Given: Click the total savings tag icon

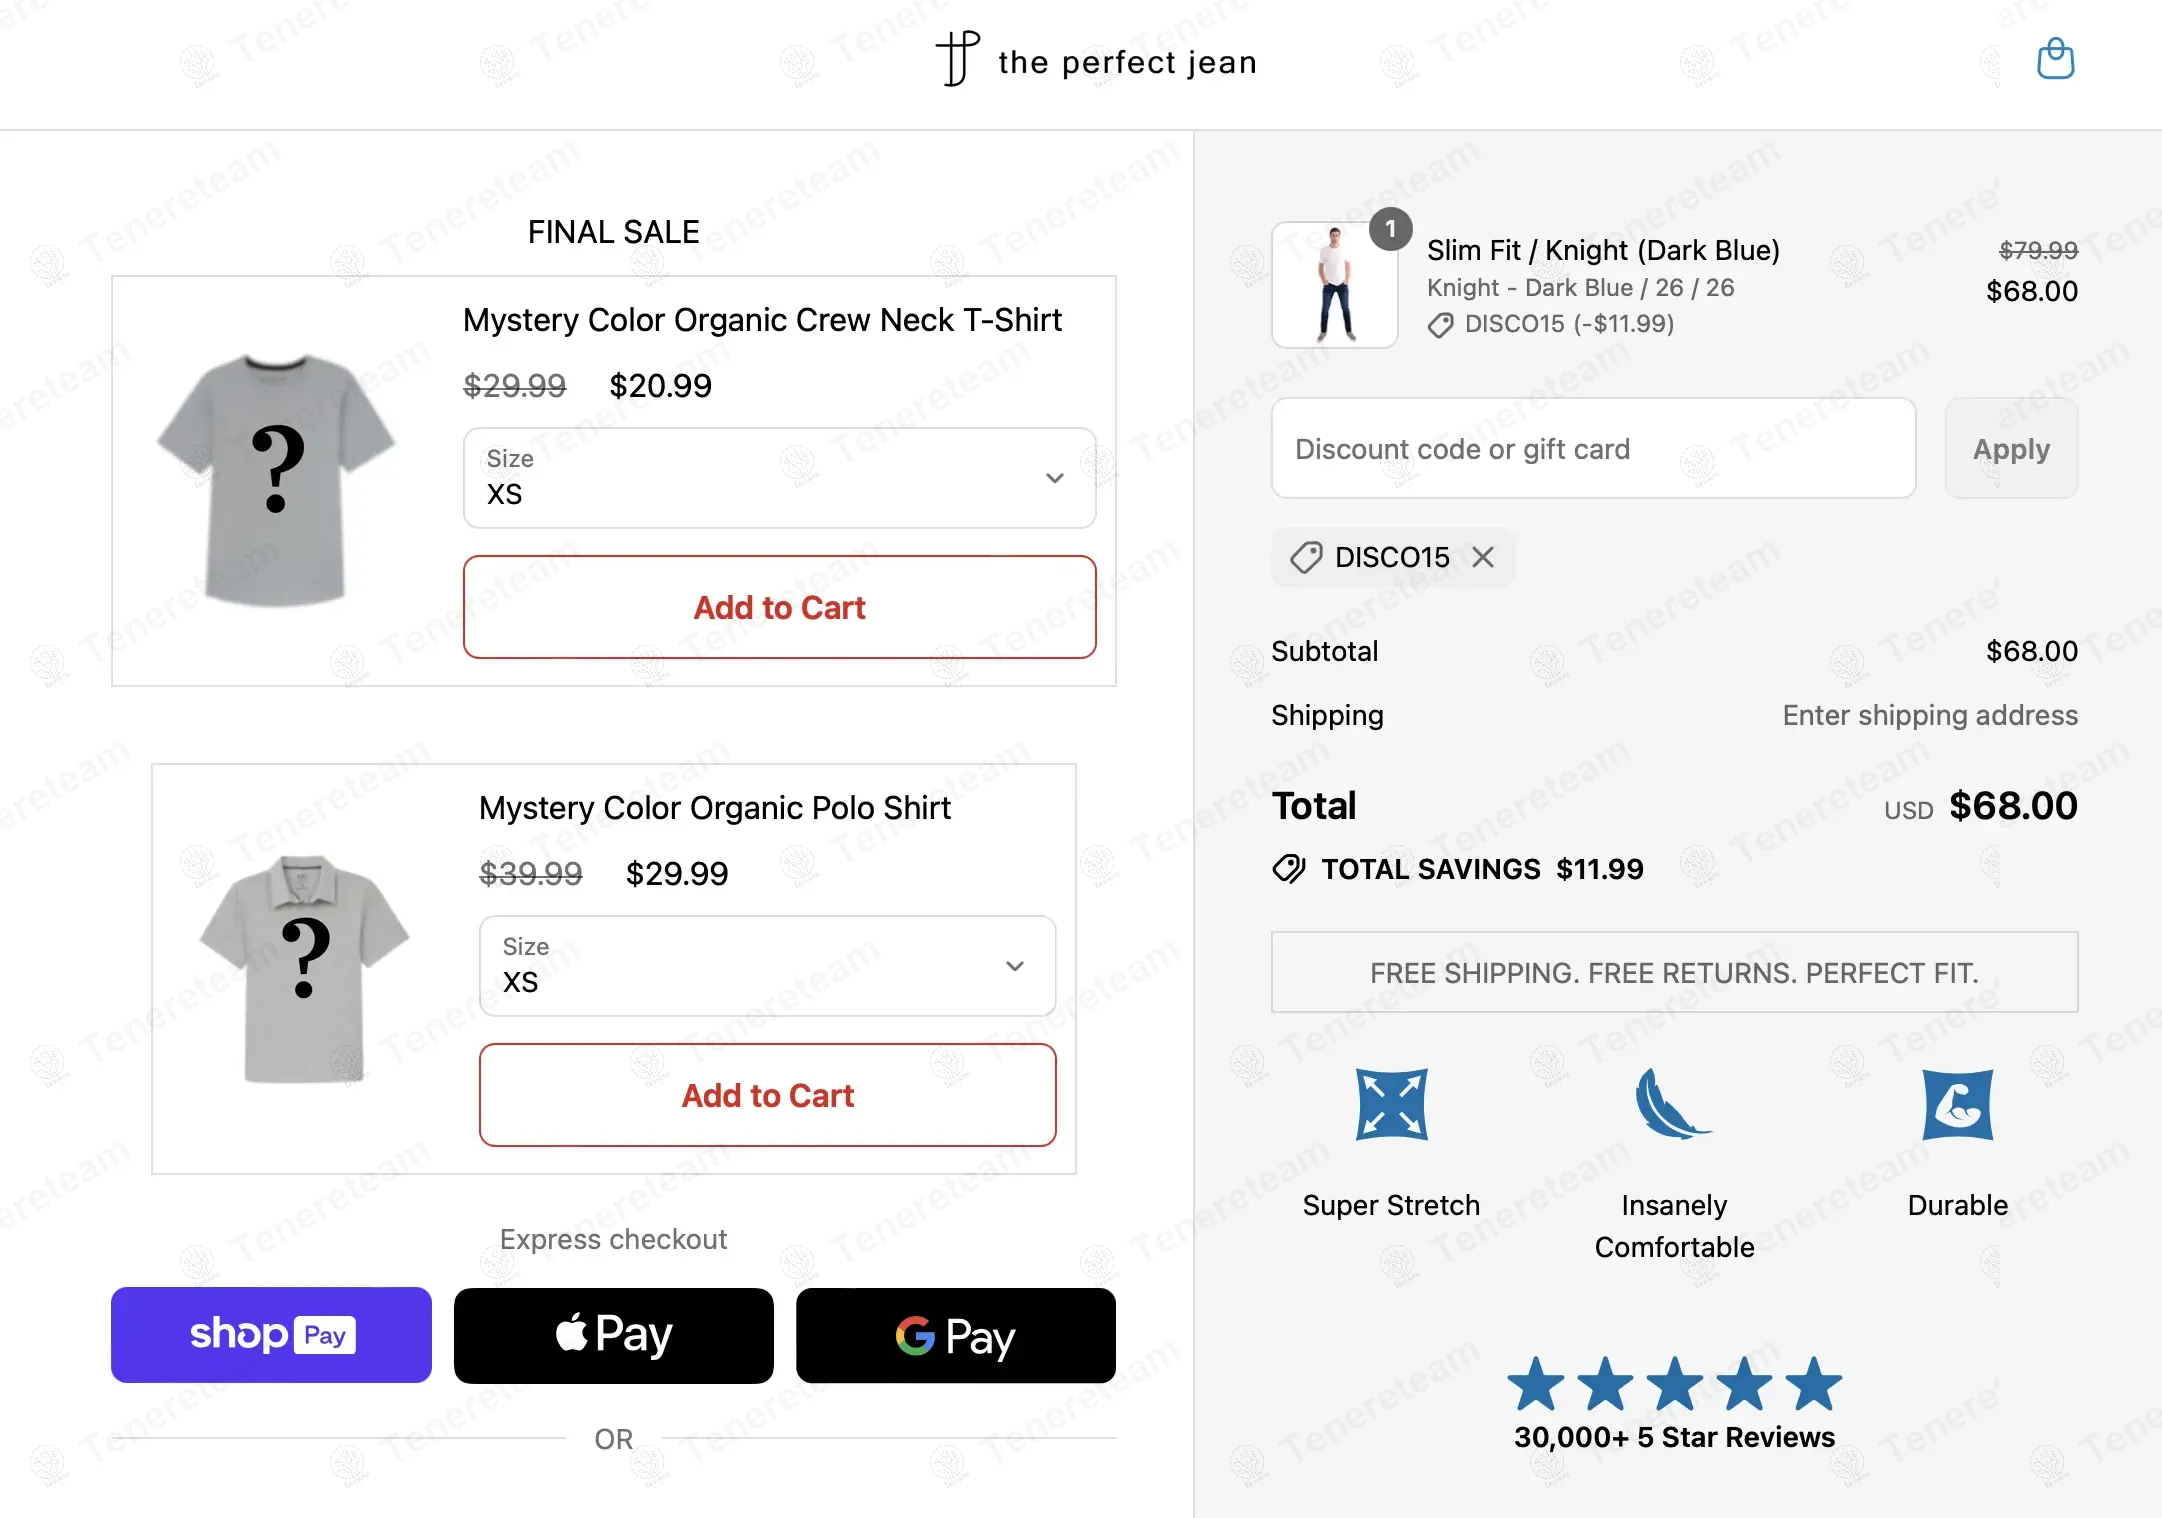Looking at the screenshot, I should point(1289,869).
